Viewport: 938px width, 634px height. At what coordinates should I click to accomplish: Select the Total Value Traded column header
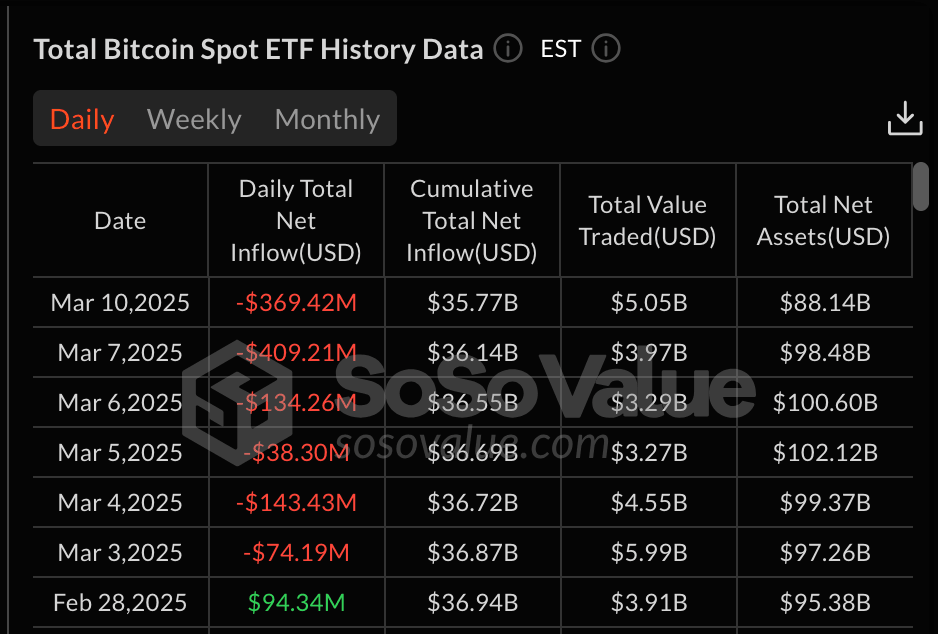647,220
